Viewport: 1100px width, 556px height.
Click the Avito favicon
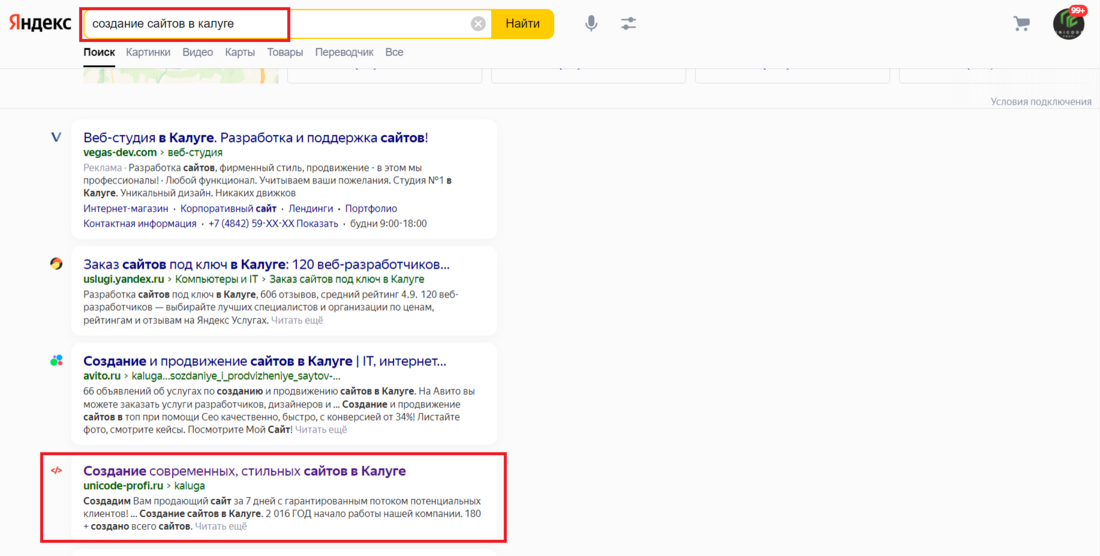pos(56,360)
